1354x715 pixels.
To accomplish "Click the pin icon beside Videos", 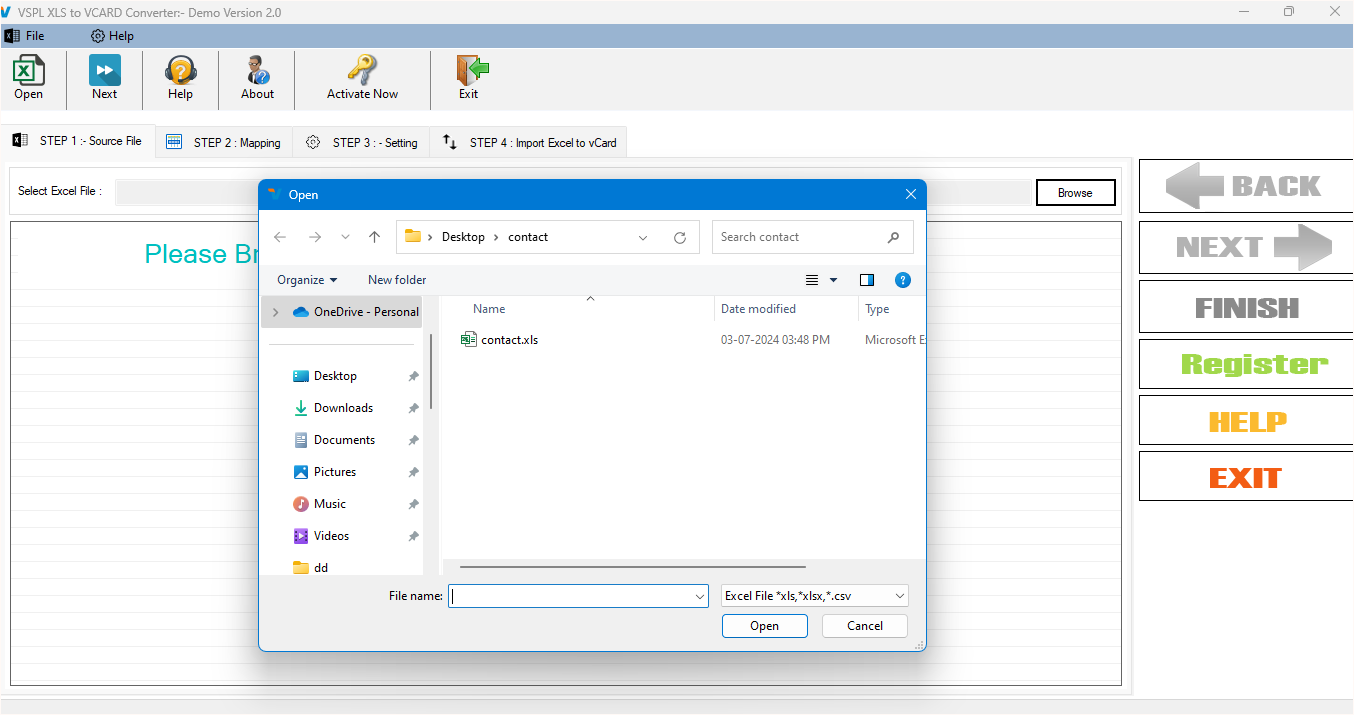I will (x=413, y=537).
